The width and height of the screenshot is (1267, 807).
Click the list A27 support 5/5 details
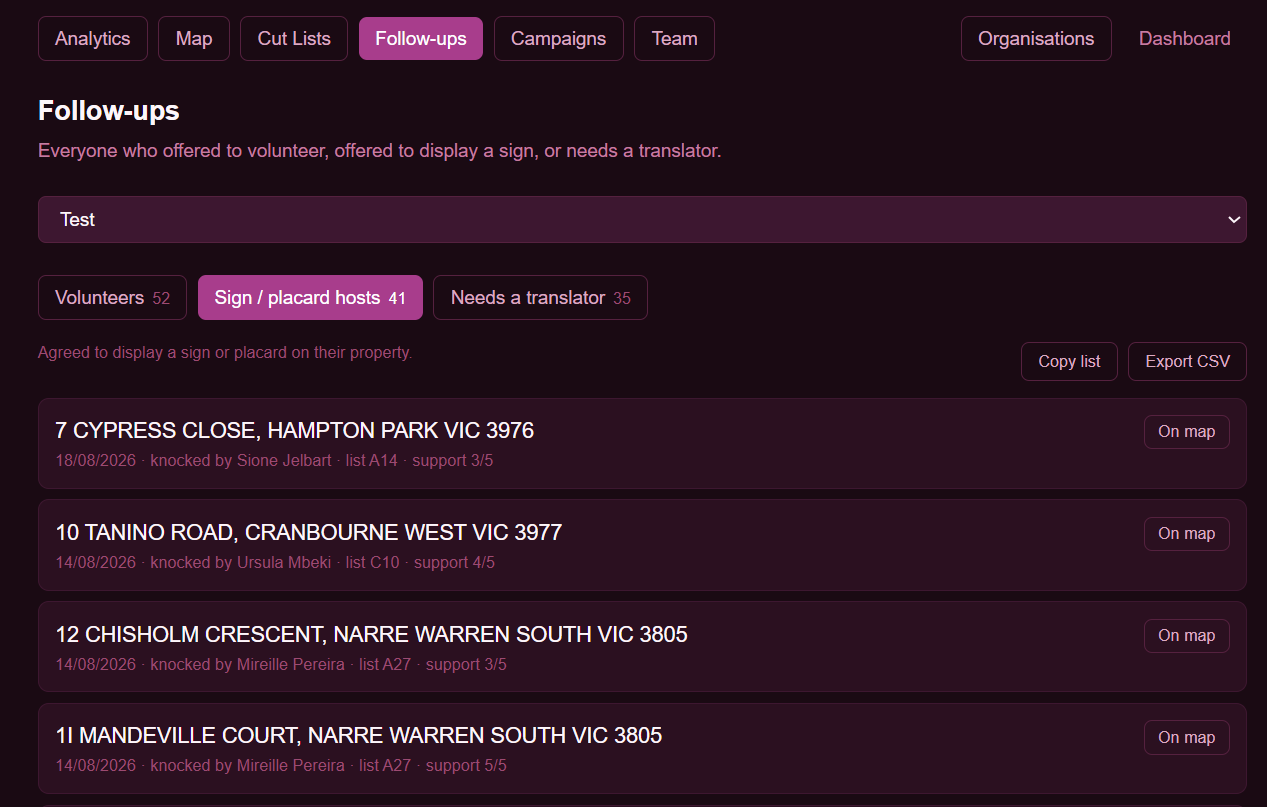pos(281,766)
